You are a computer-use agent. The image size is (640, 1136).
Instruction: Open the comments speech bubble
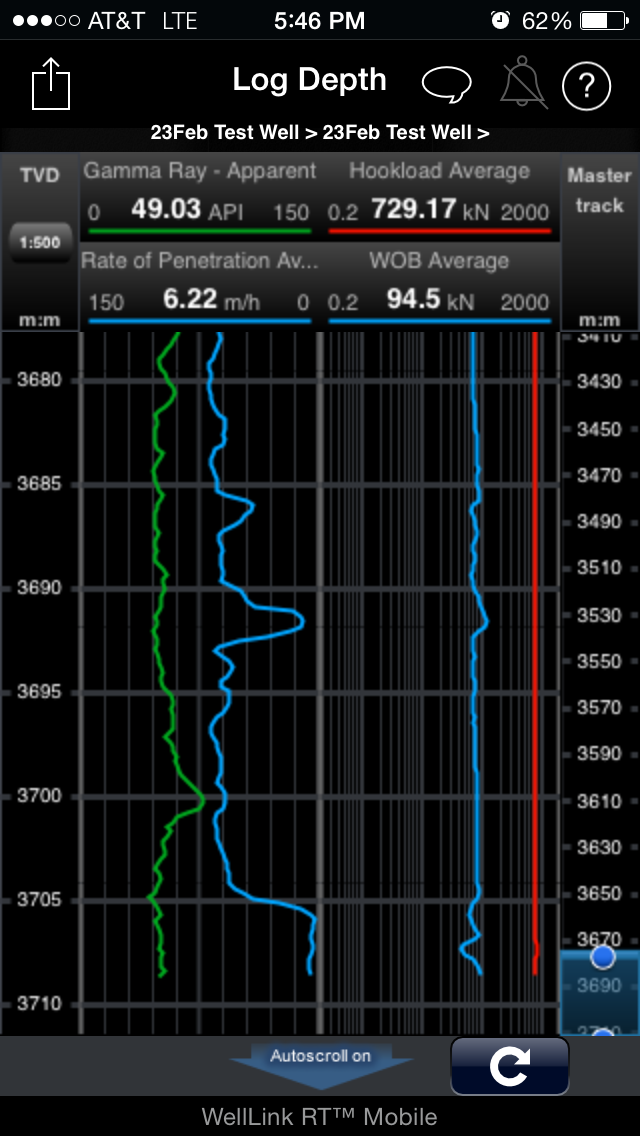446,85
